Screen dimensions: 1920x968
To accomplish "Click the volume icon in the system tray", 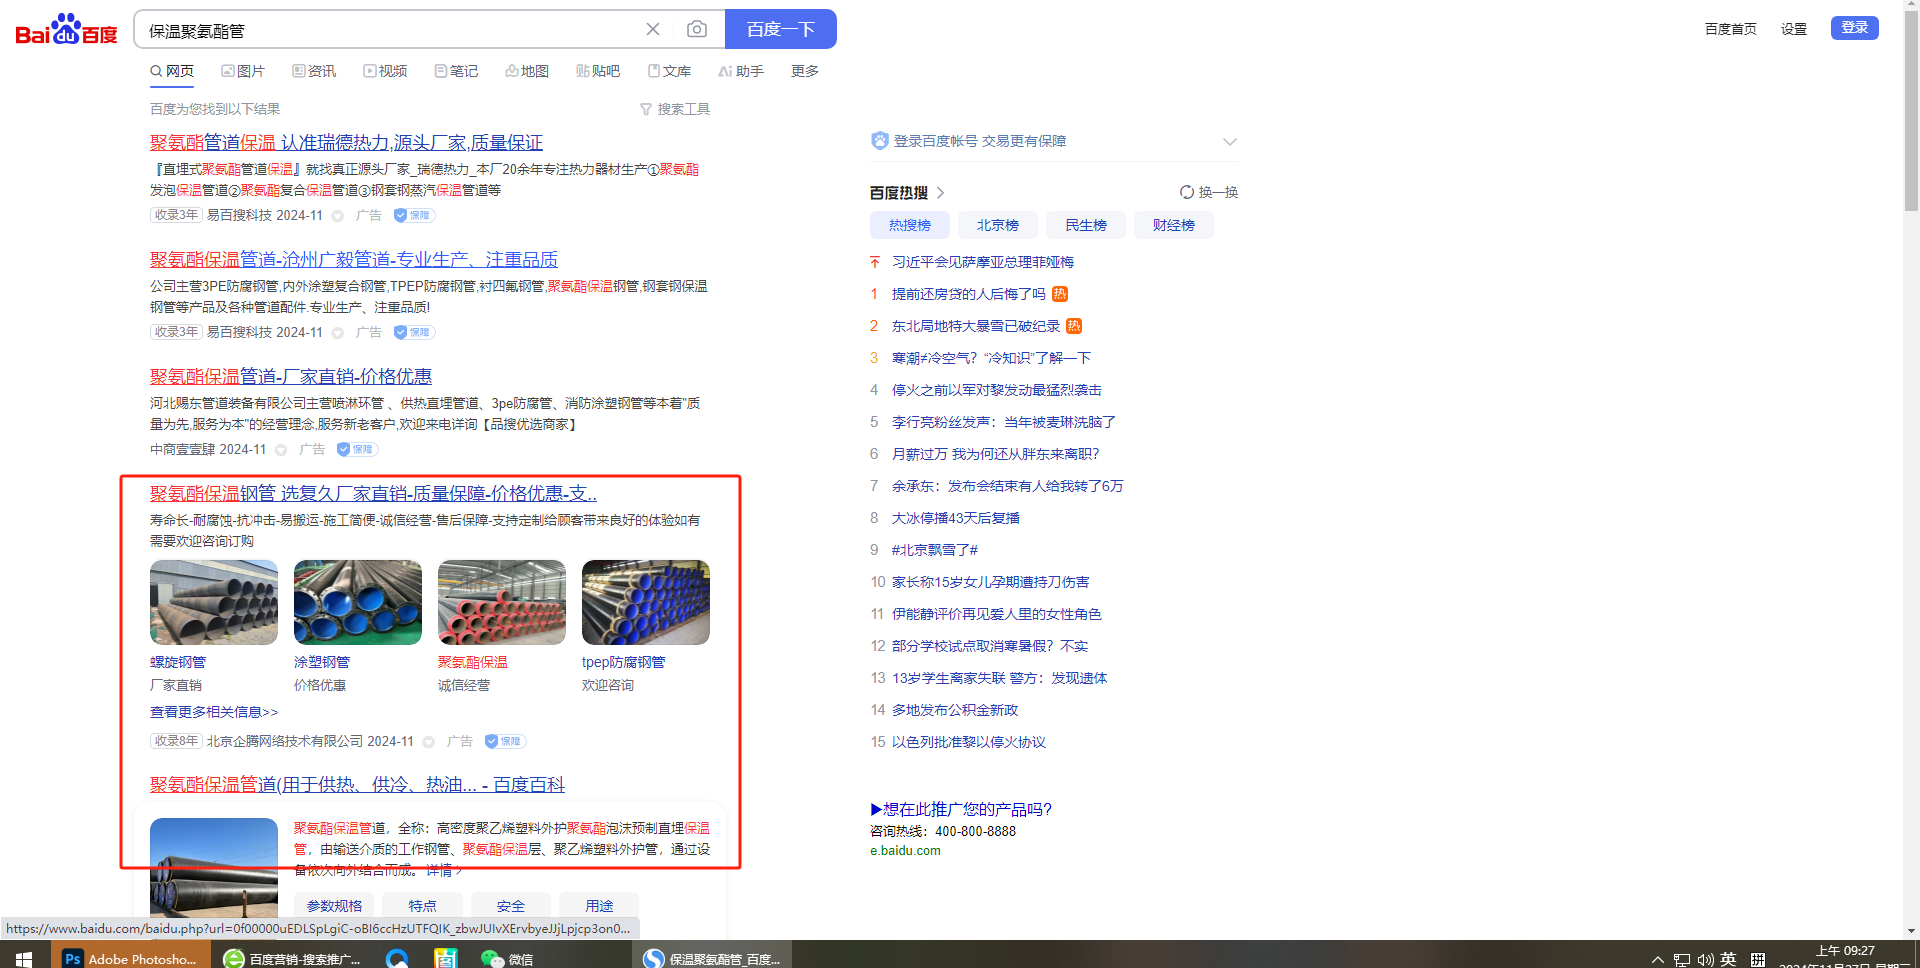I will 1706,960.
